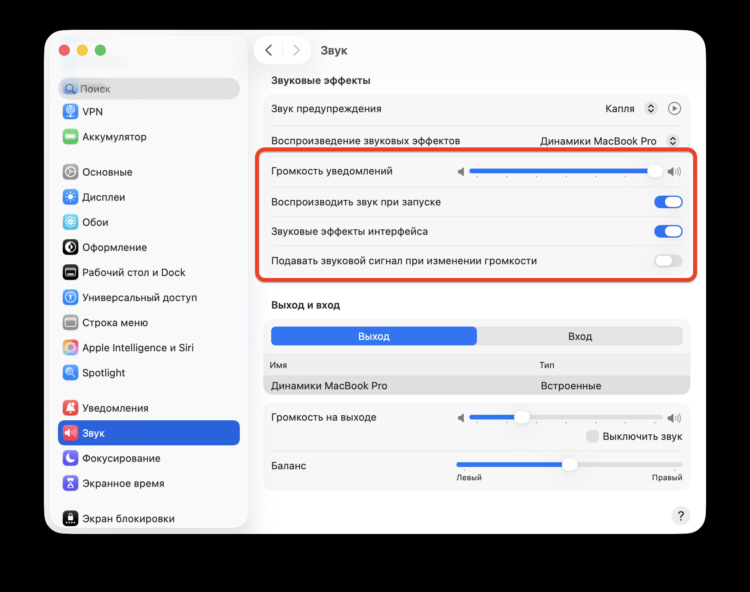This screenshot has width=750, height=592.
Task: Open help with question mark button
Action: pos(680,515)
